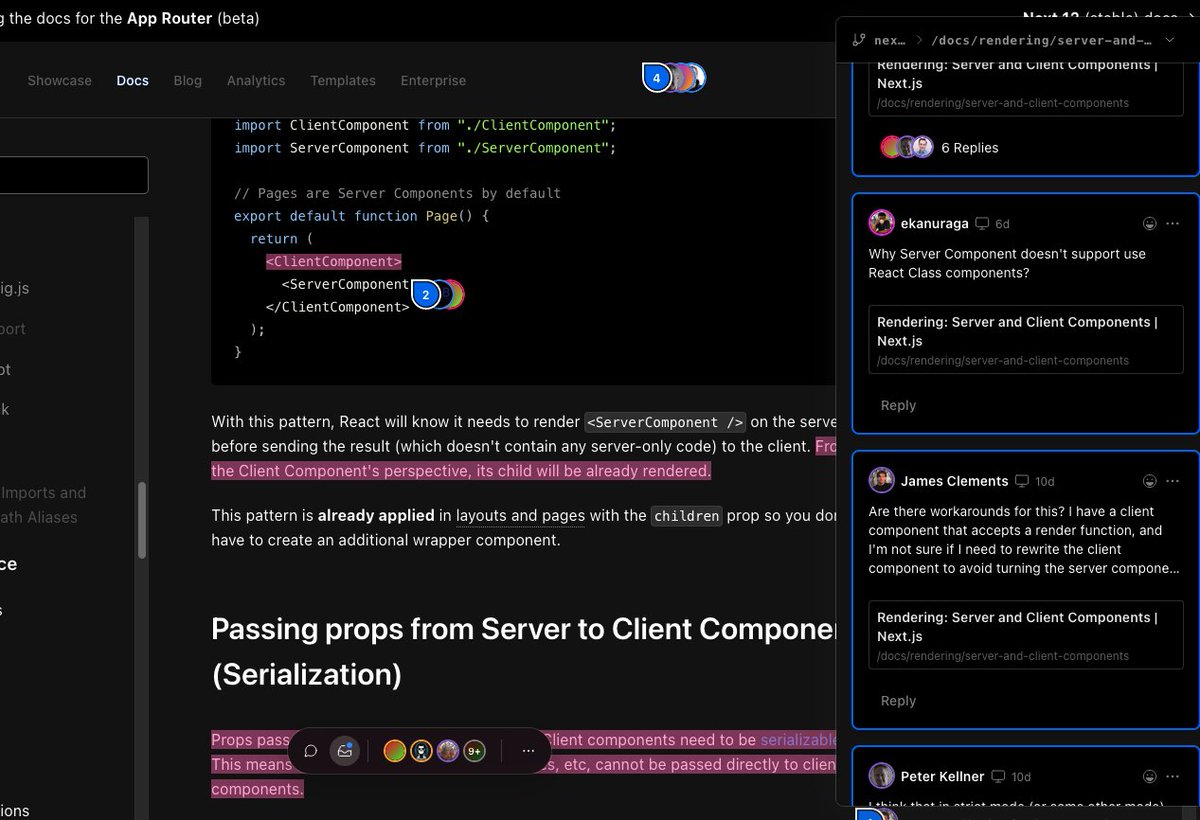
Task: Expand the page path dropdown chevron in comments header
Action: (x=1170, y=40)
